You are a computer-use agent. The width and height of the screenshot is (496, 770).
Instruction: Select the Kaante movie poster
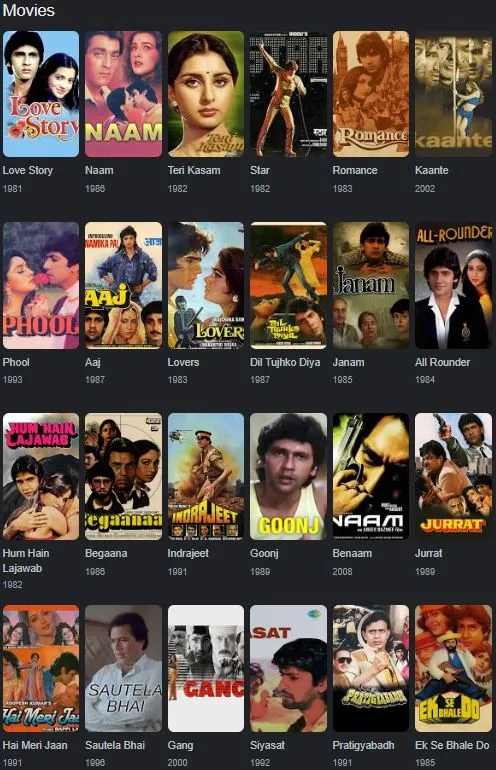tap(453, 94)
